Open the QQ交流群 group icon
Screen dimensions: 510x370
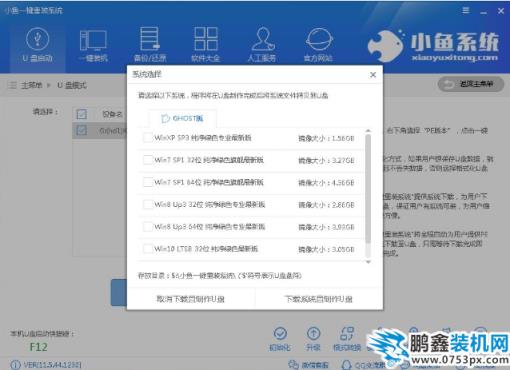(363, 365)
